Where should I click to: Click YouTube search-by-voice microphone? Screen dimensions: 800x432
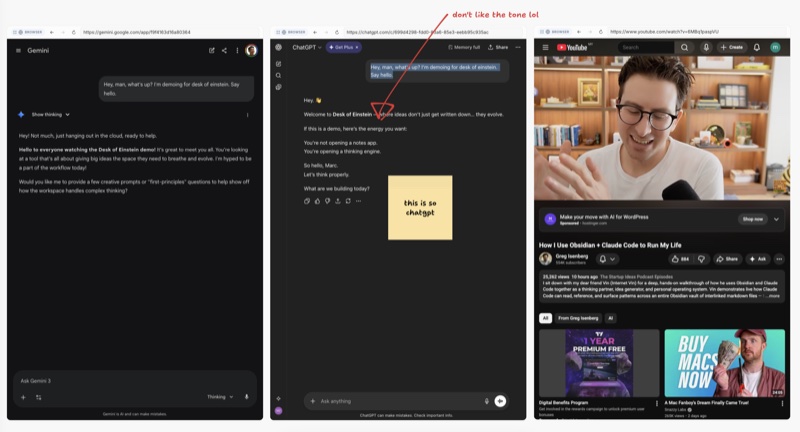point(706,47)
